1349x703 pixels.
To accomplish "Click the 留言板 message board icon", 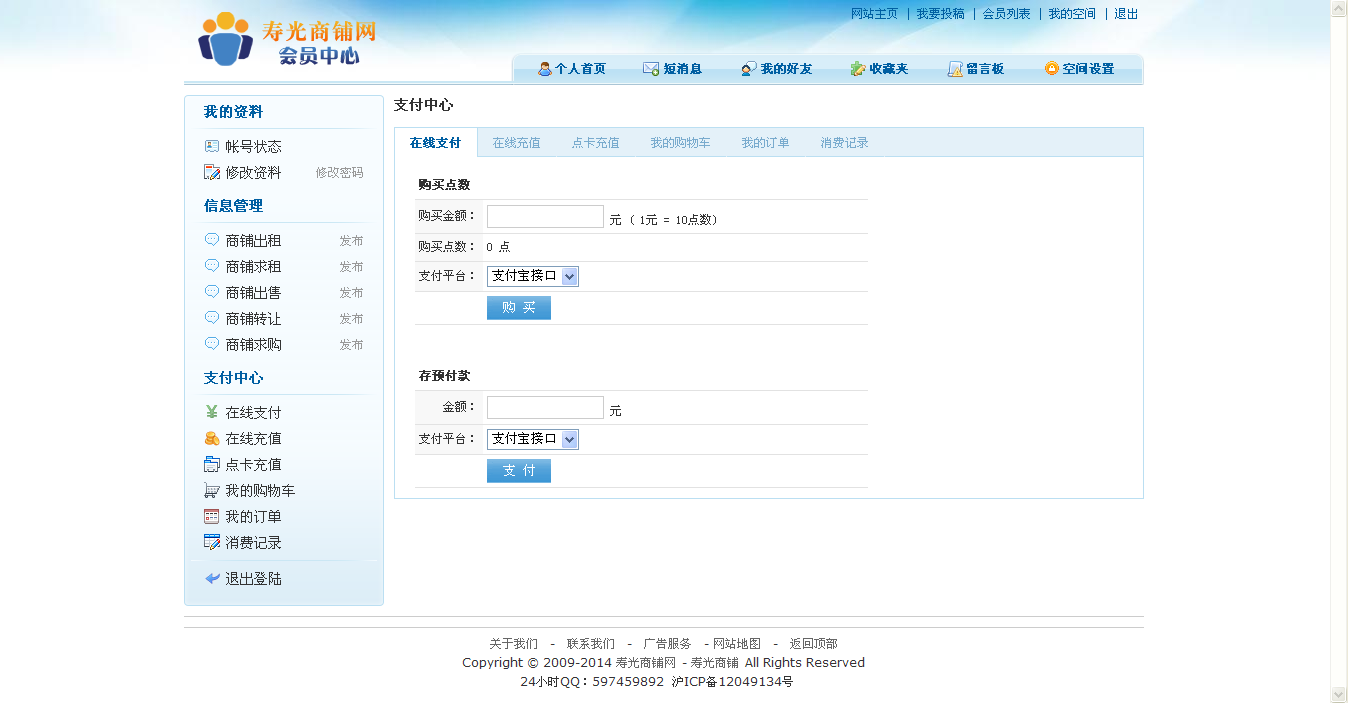I will pyautogui.click(x=955, y=69).
